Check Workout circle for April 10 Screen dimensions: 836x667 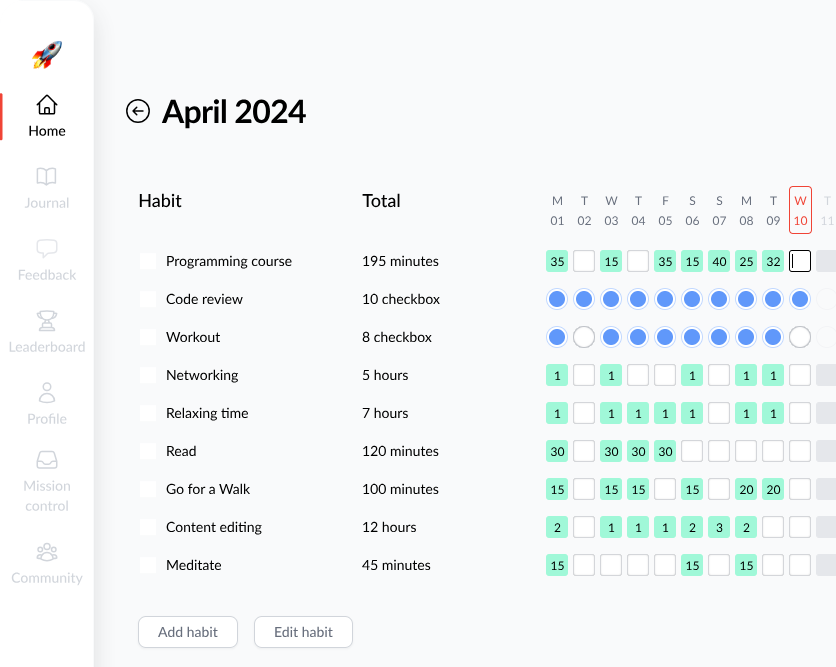point(800,337)
